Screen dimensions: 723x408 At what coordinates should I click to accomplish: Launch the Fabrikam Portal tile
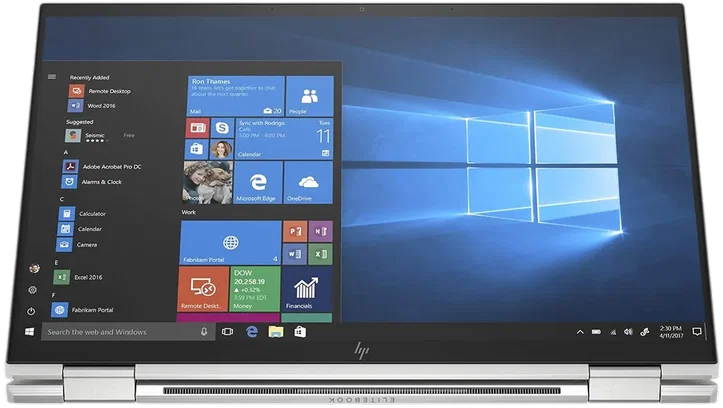pyautogui.click(x=230, y=244)
